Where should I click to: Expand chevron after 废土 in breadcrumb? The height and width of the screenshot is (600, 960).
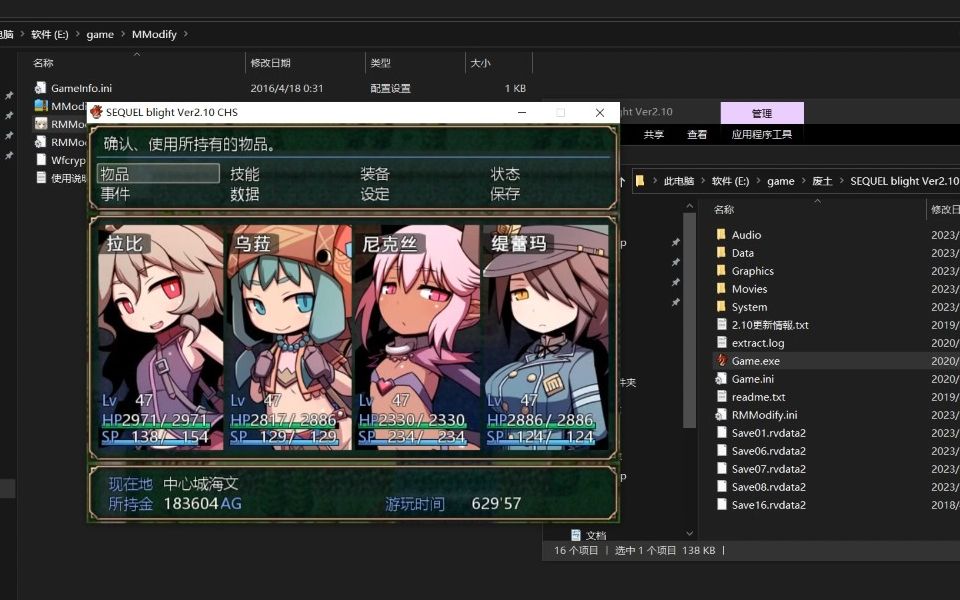(x=841, y=181)
